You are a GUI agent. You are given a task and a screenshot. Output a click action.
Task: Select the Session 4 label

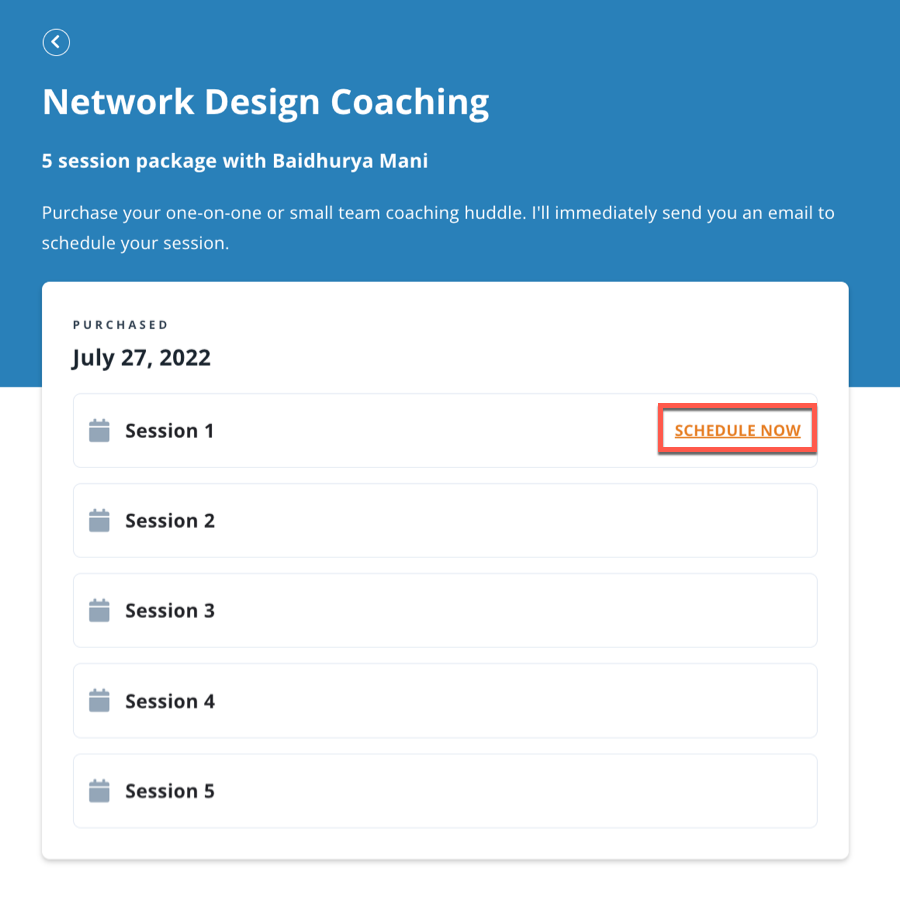point(169,701)
